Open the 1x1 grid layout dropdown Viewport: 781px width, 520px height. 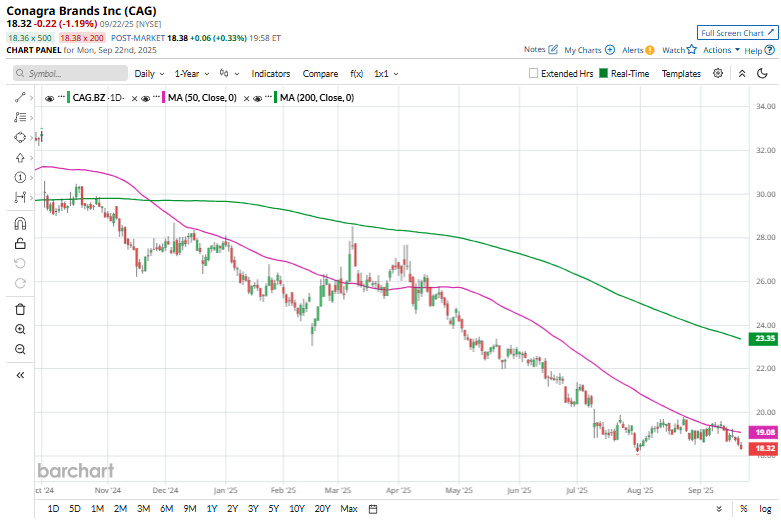(x=386, y=74)
